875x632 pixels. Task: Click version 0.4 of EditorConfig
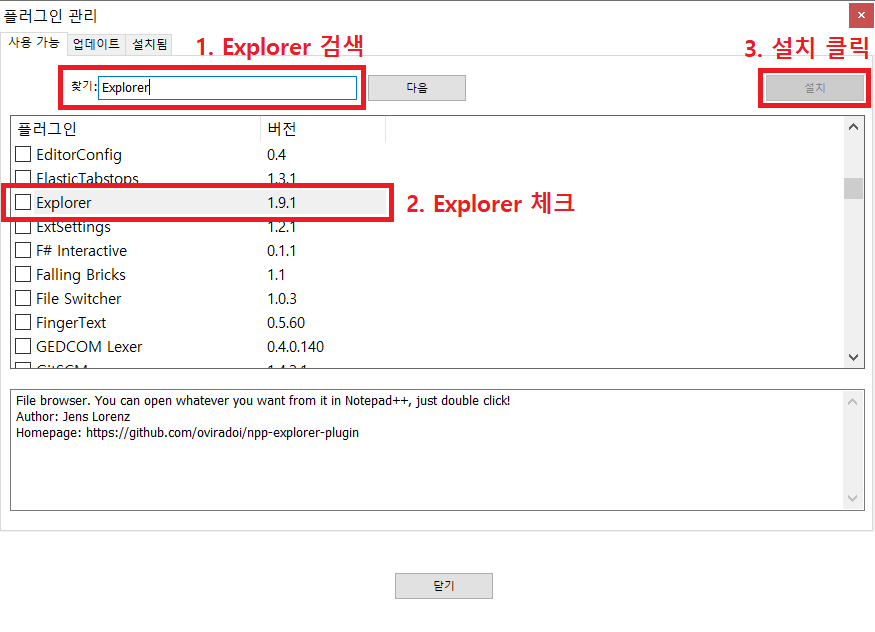click(x=276, y=155)
